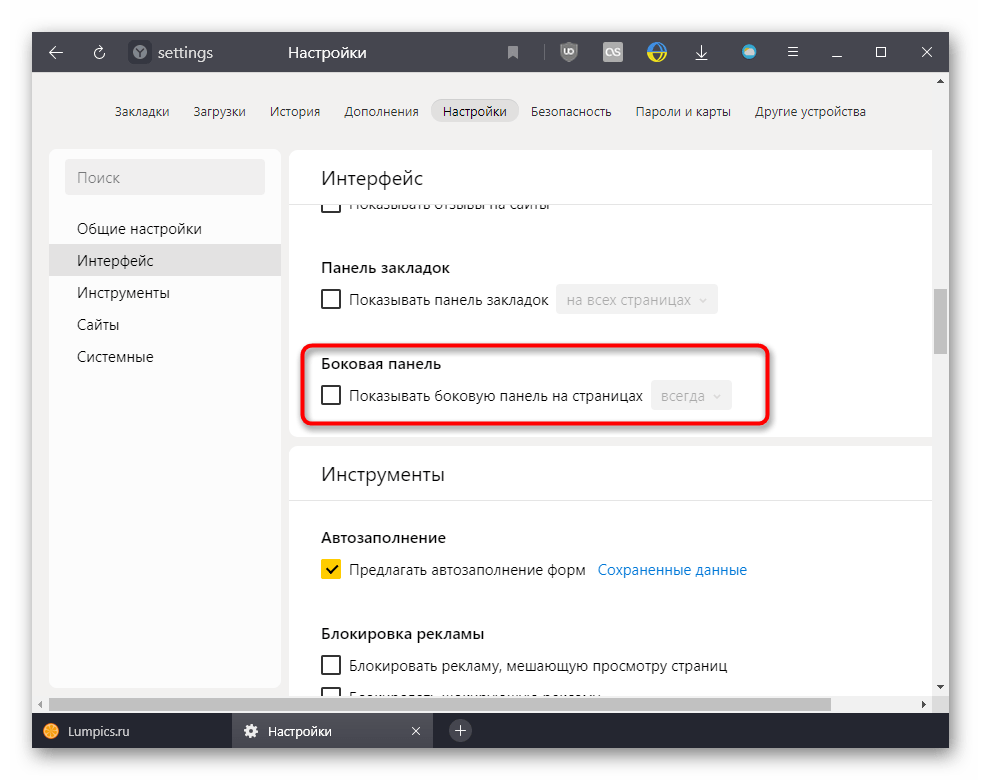Image resolution: width=981 pixels, height=780 pixels.
Task: Open the Пароли и карты tab
Action: click(x=683, y=111)
